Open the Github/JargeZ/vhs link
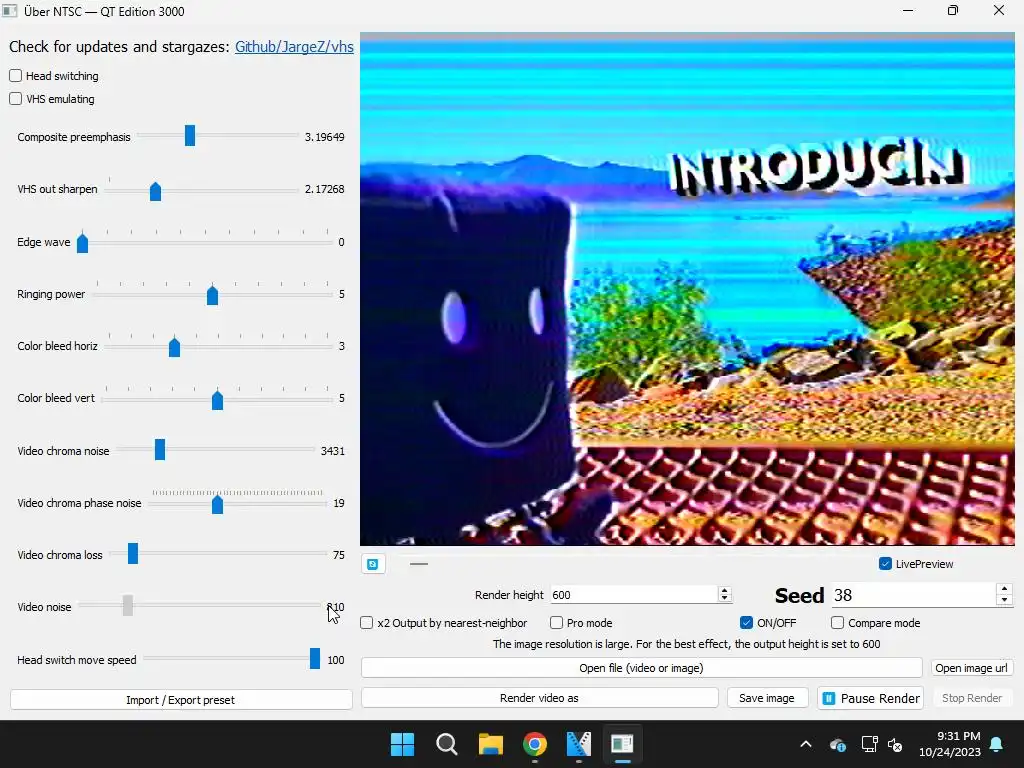This screenshot has height=768, width=1024. [294, 47]
